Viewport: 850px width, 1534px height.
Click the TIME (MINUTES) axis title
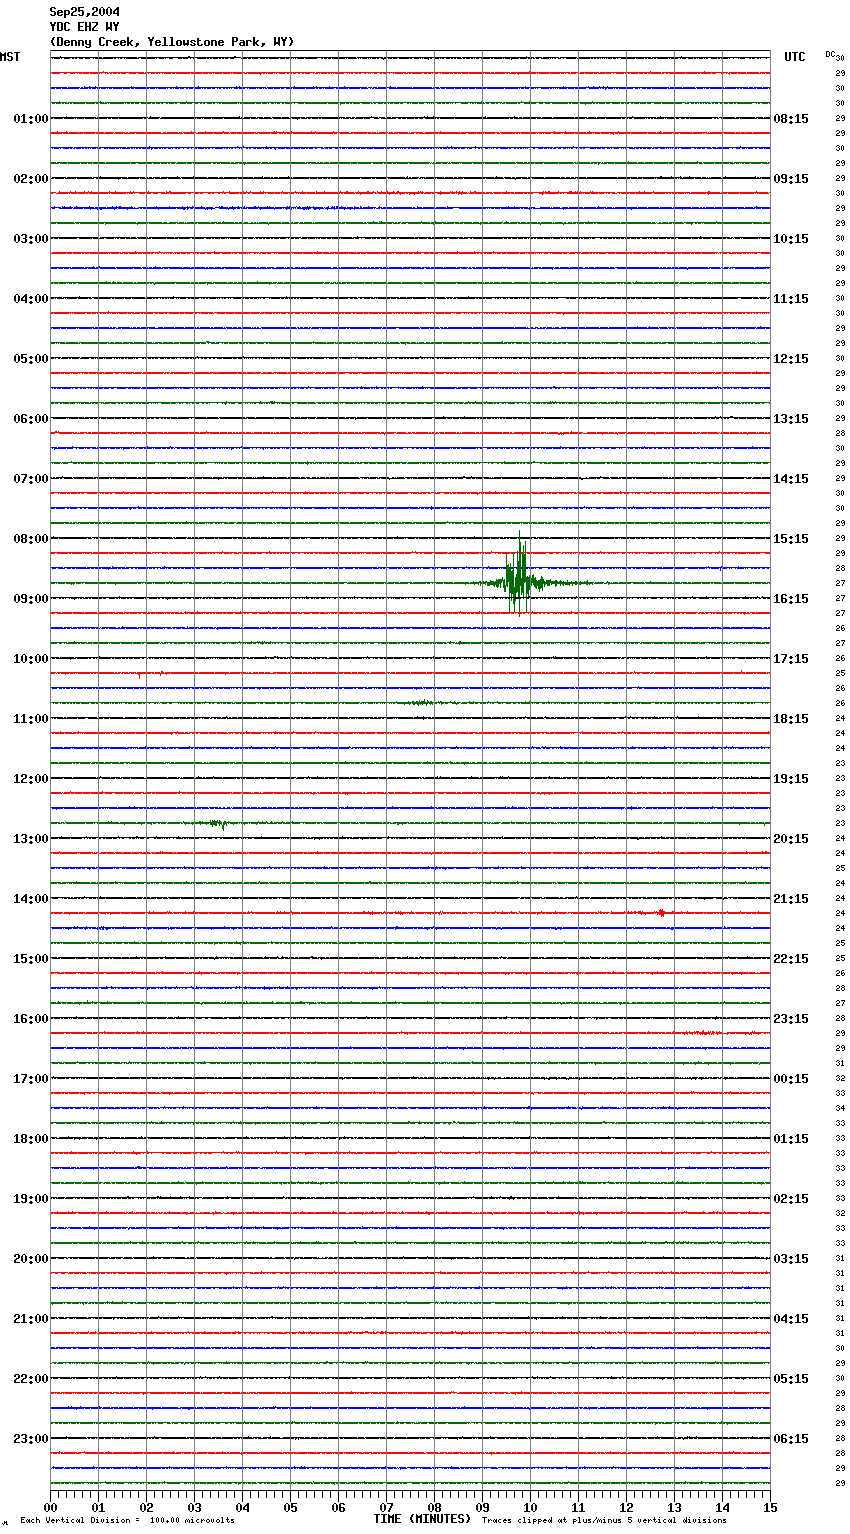(x=422, y=1519)
